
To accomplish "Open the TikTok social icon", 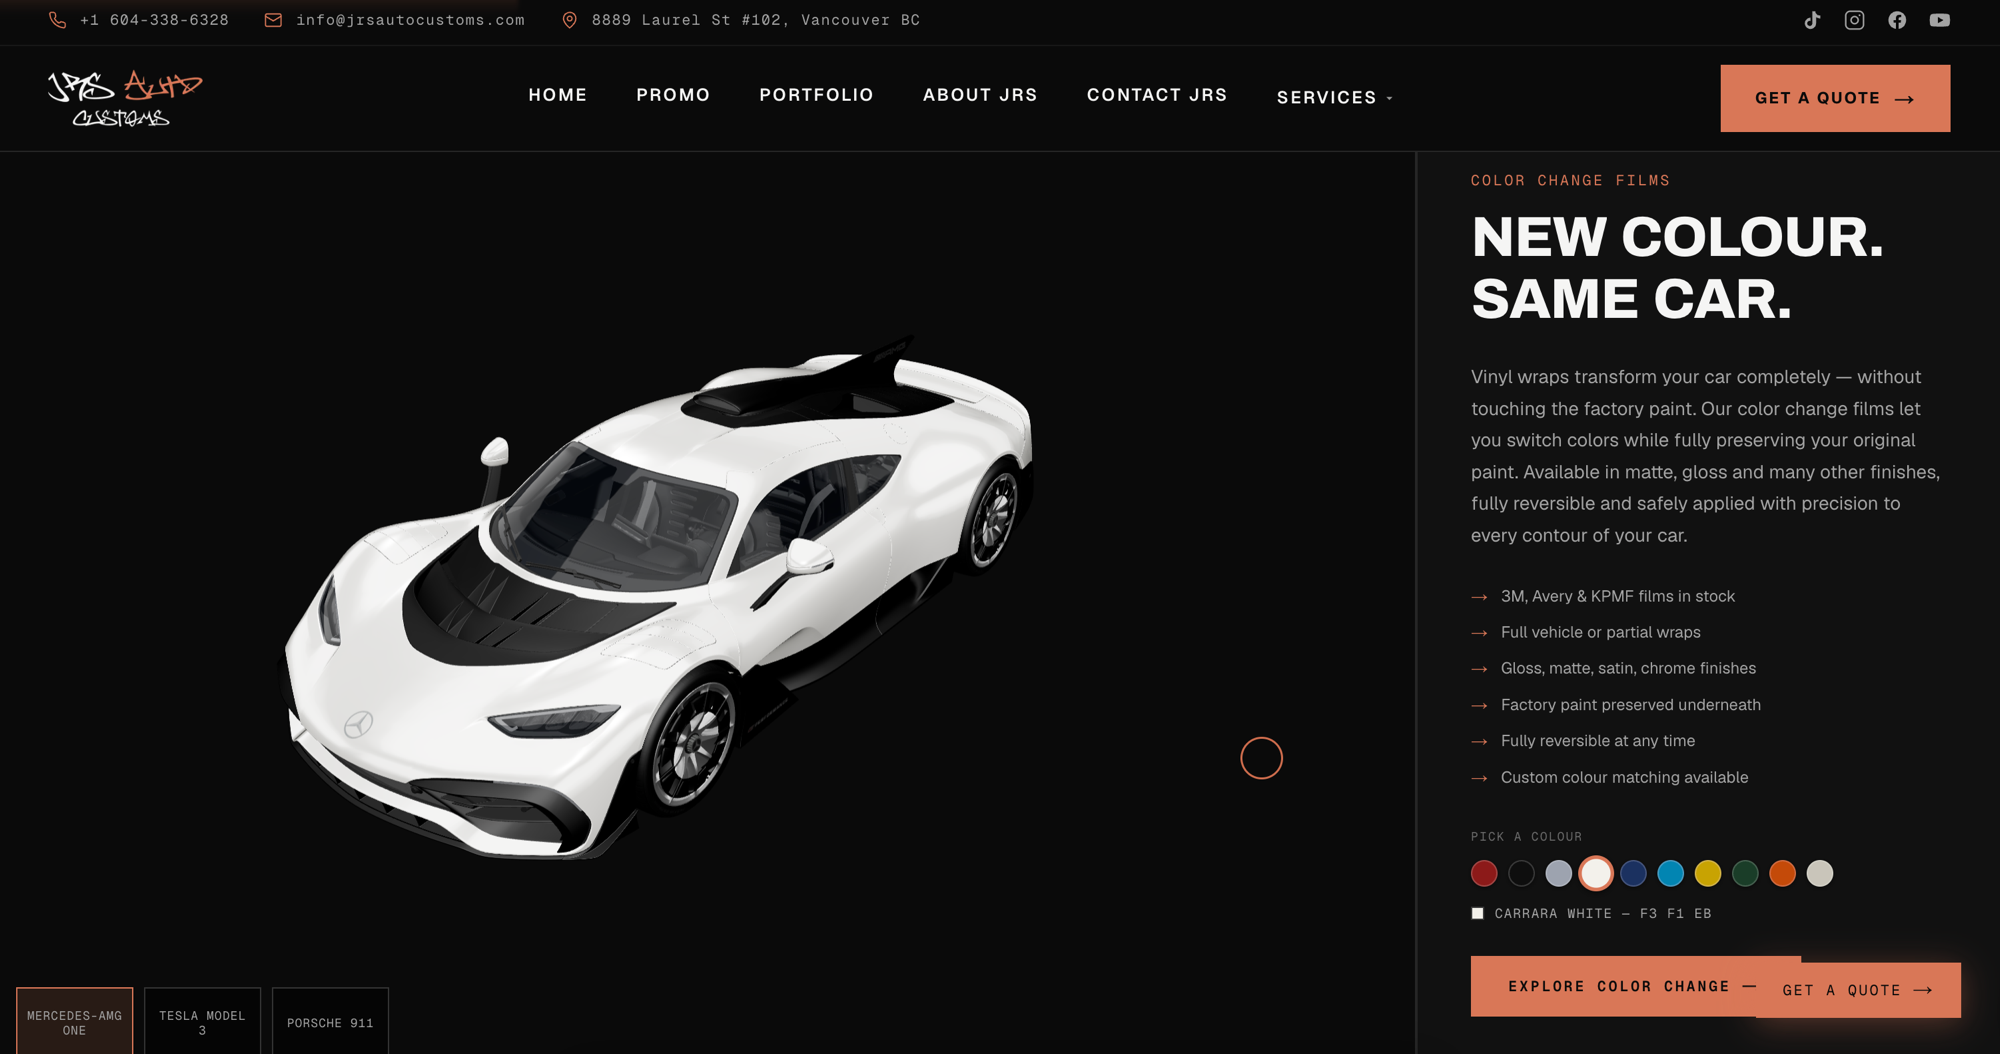I will tap(1812, 20).
